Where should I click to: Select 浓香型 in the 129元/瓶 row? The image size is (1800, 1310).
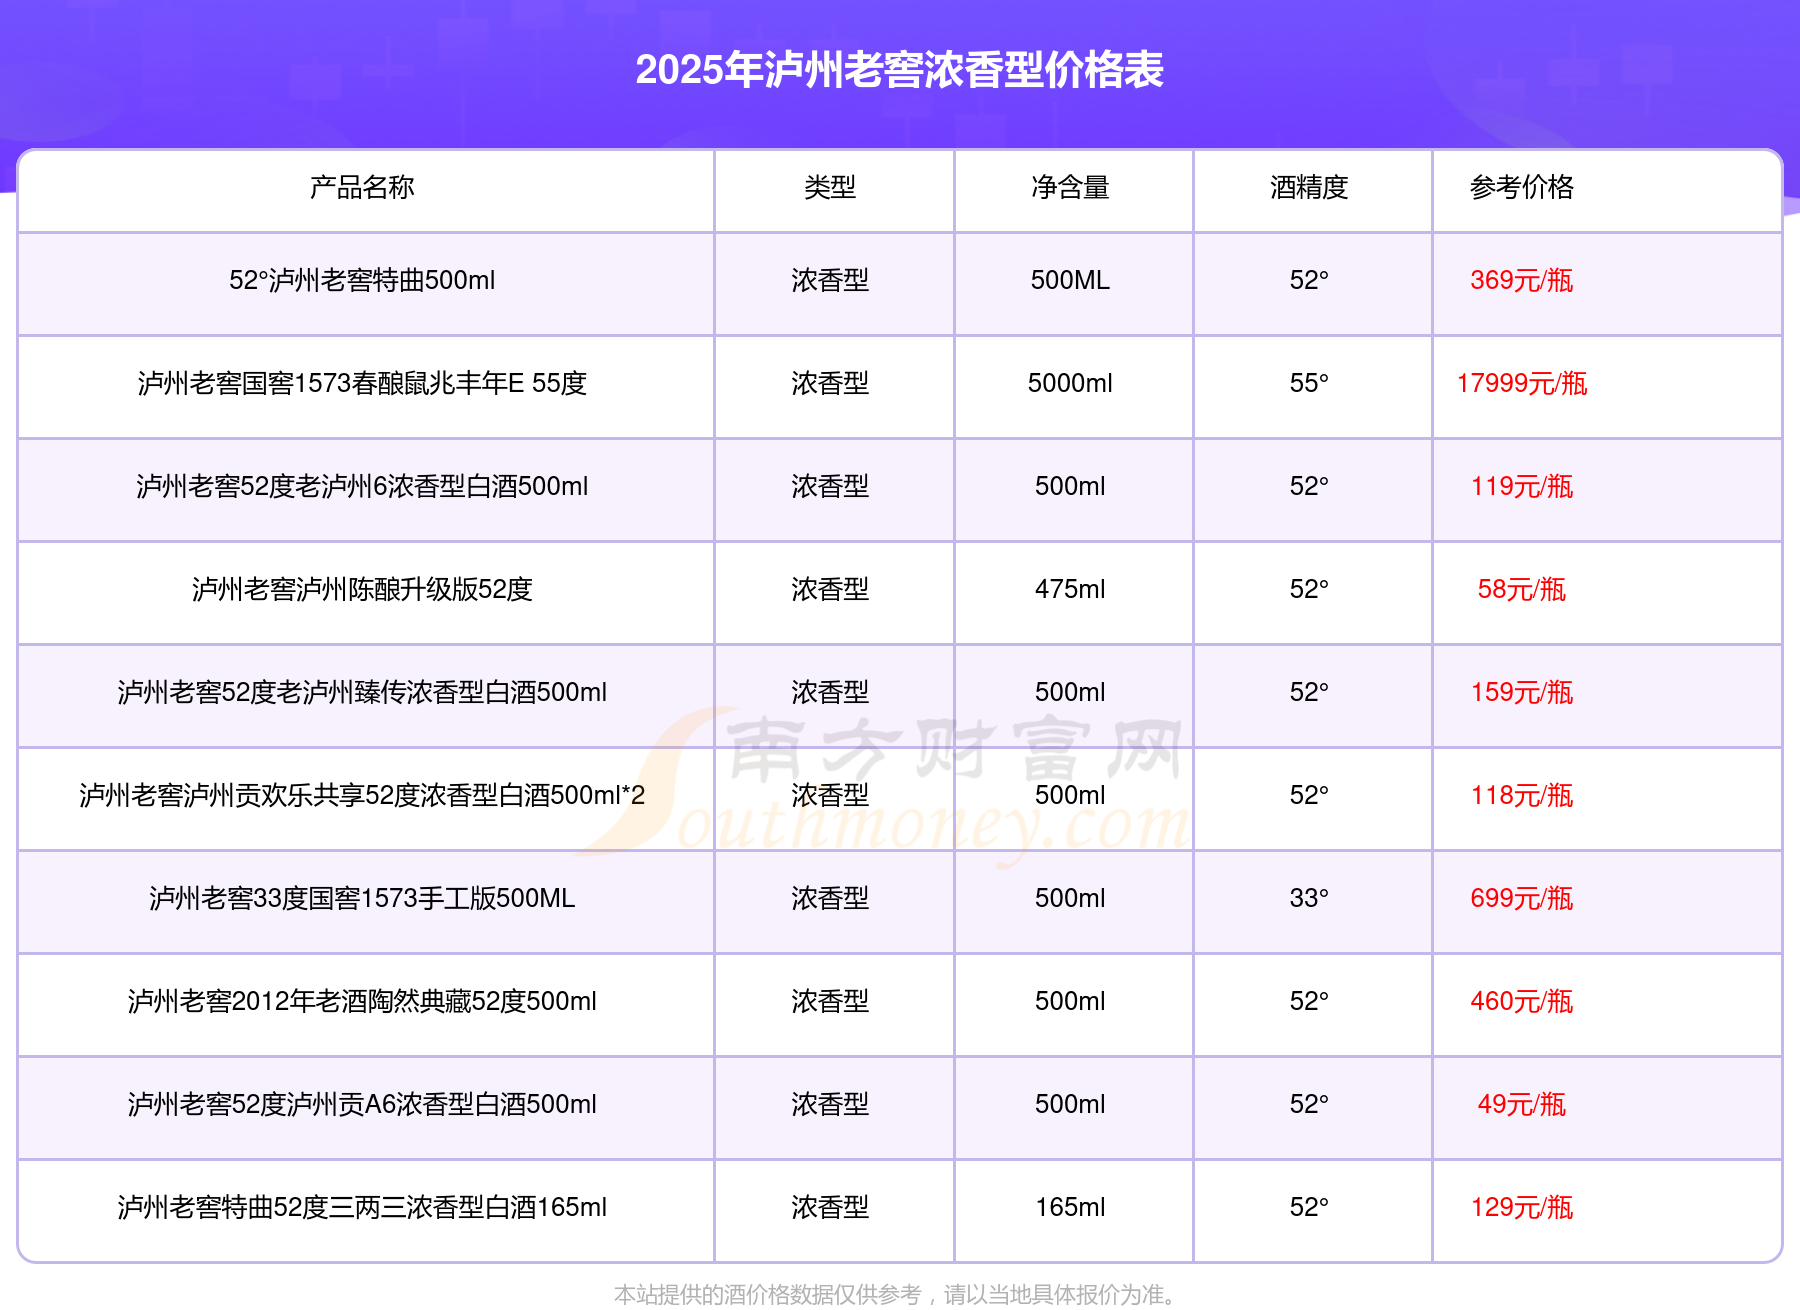pyautogui.click(x=830, y=1207)
